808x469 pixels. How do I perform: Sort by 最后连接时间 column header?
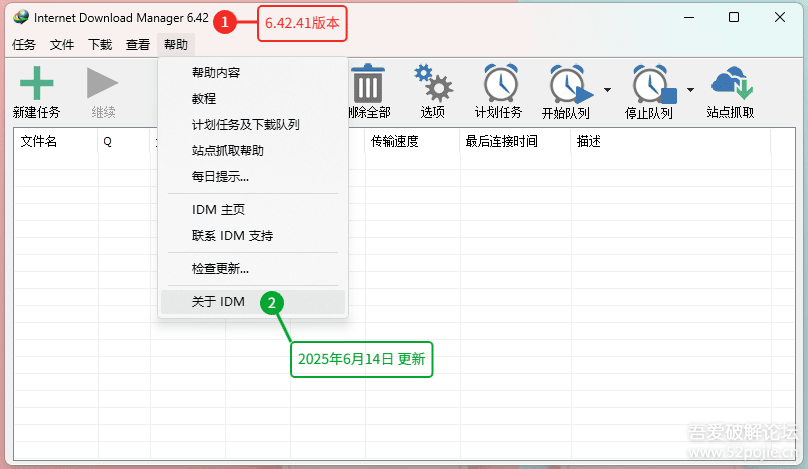[x=515, y=141]
